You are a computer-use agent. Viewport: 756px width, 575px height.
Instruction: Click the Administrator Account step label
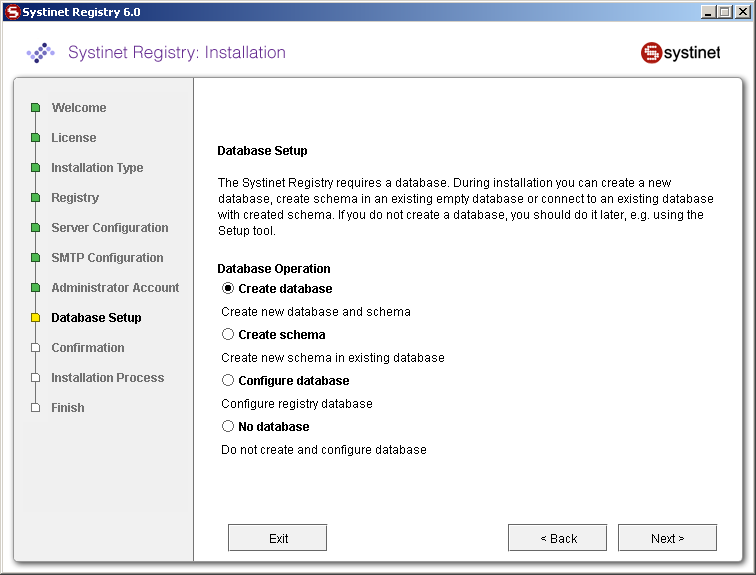pos(115,288)
